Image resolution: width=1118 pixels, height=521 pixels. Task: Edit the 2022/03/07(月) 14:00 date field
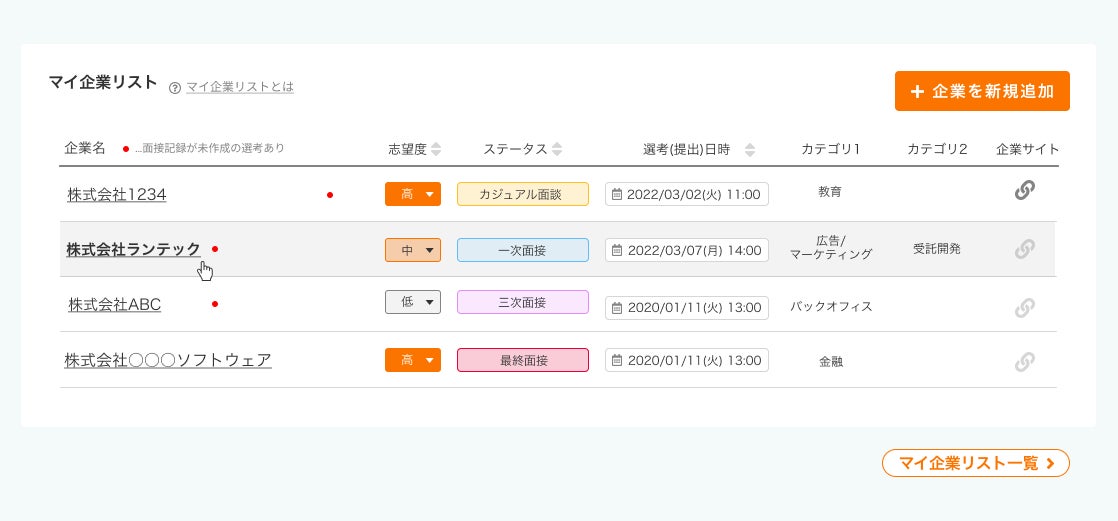point(687,250)
